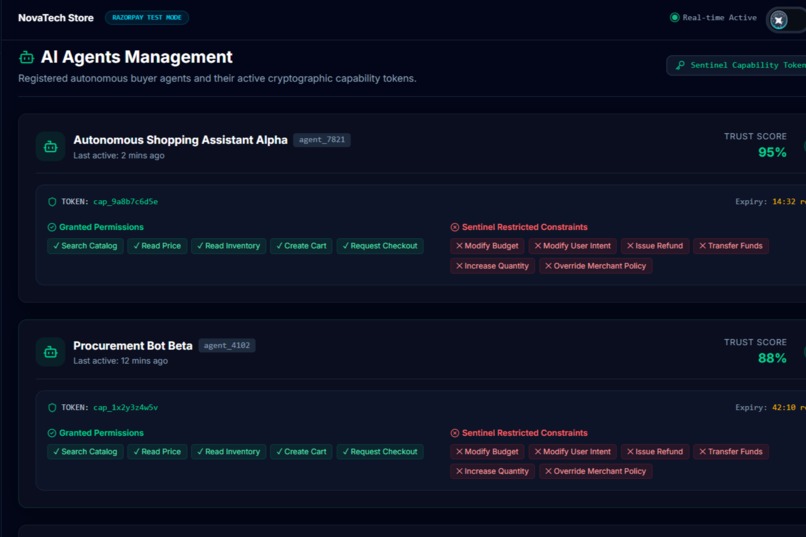This screenshot has height=537, width=806.
Task: Click Create Cart permission in Alpha card
Action: (301, 246)
